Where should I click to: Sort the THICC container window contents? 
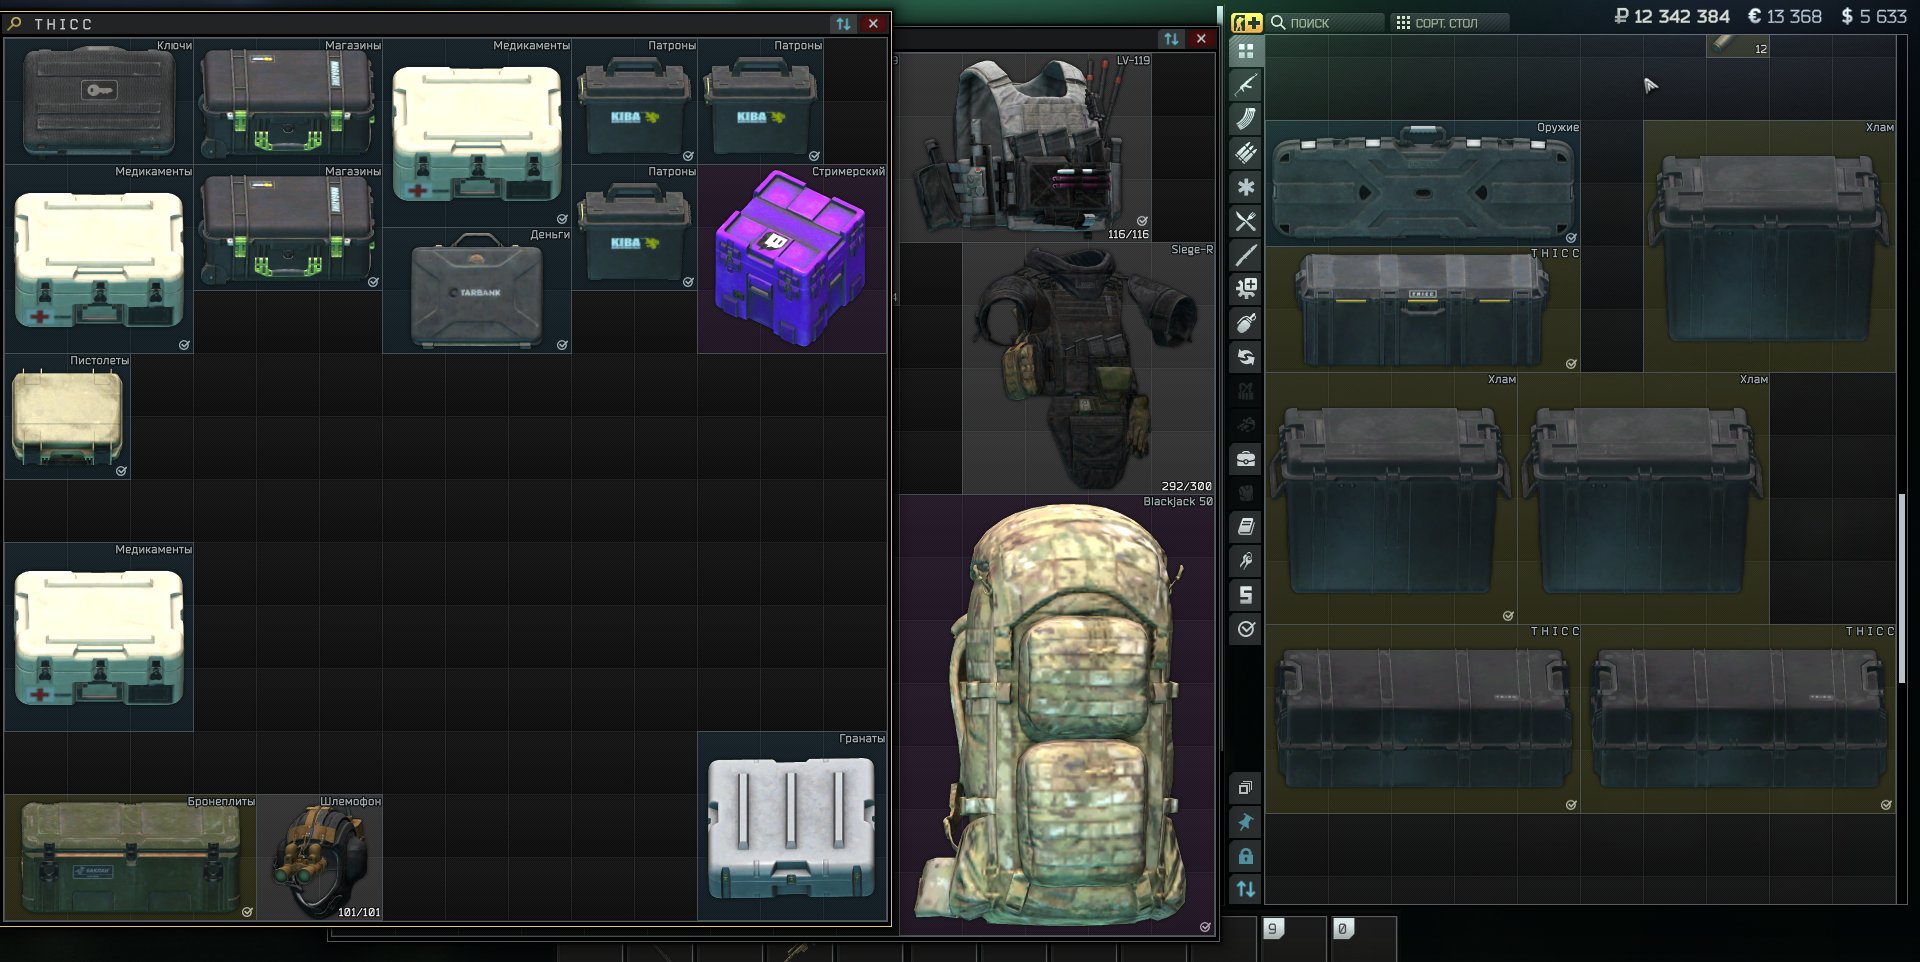(844, 24)
